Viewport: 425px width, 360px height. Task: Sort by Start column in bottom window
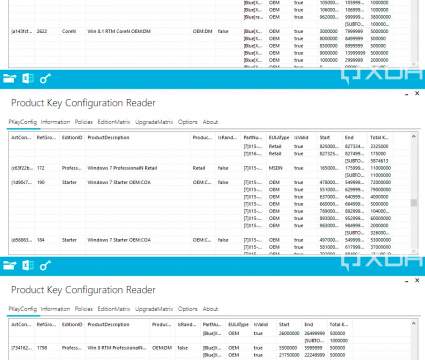(284, 324)
